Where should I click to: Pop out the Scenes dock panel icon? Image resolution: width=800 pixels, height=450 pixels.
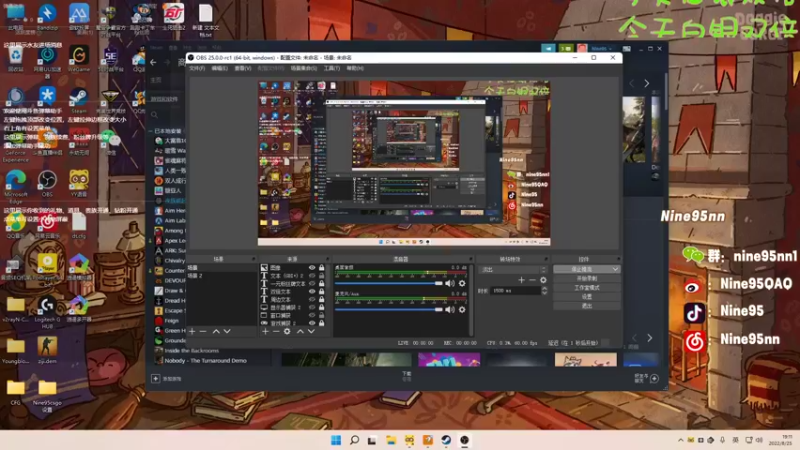tap(253, 259)
